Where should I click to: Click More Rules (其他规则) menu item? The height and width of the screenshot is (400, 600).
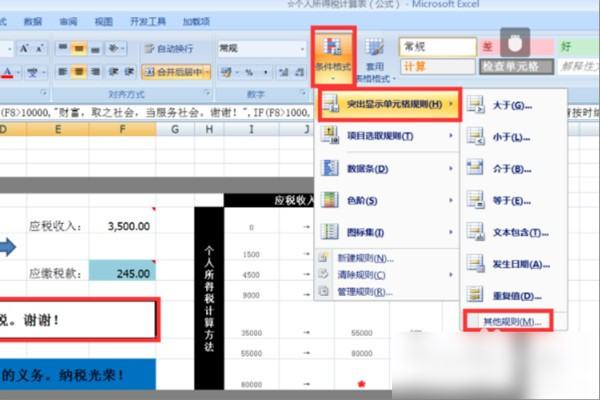tap(510, 322)
